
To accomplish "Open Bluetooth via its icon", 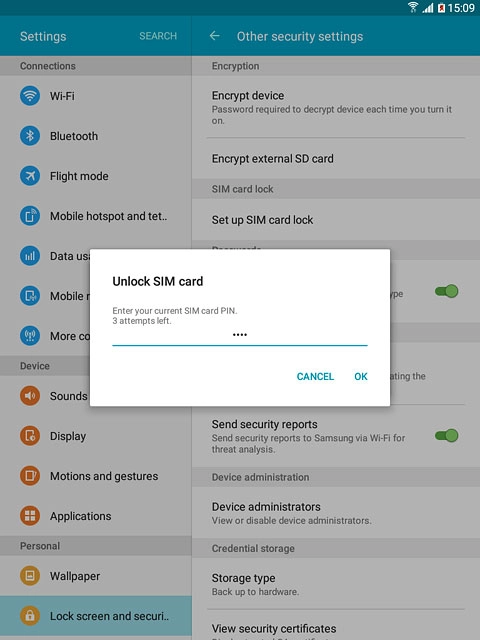I will pos(30,136).
